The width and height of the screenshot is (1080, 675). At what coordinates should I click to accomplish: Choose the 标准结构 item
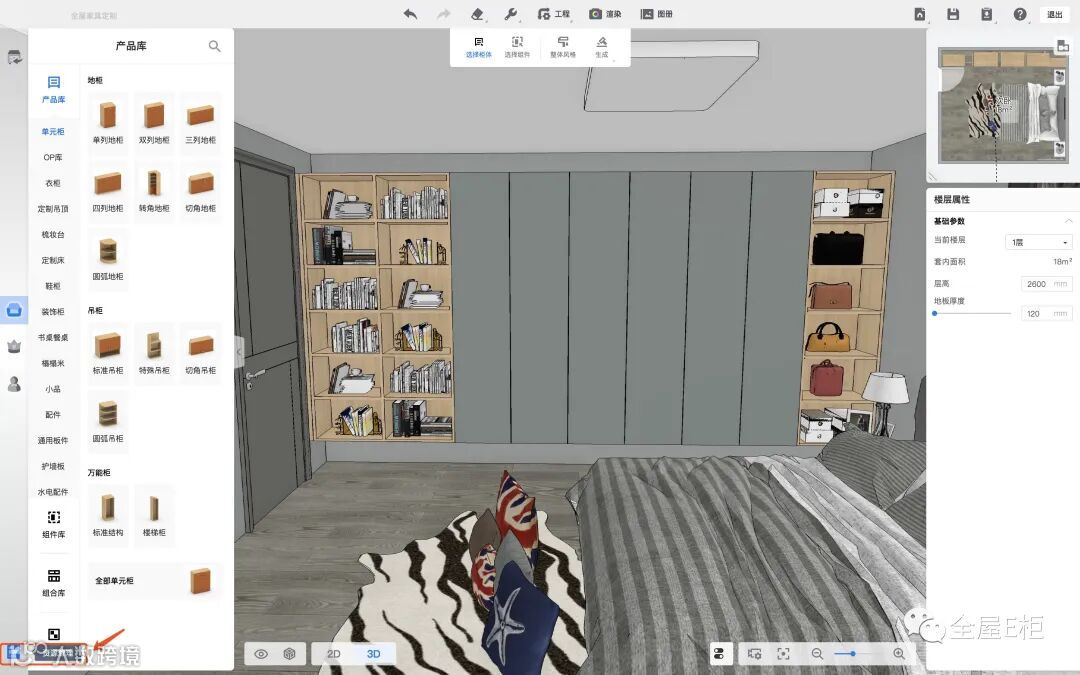108,515
